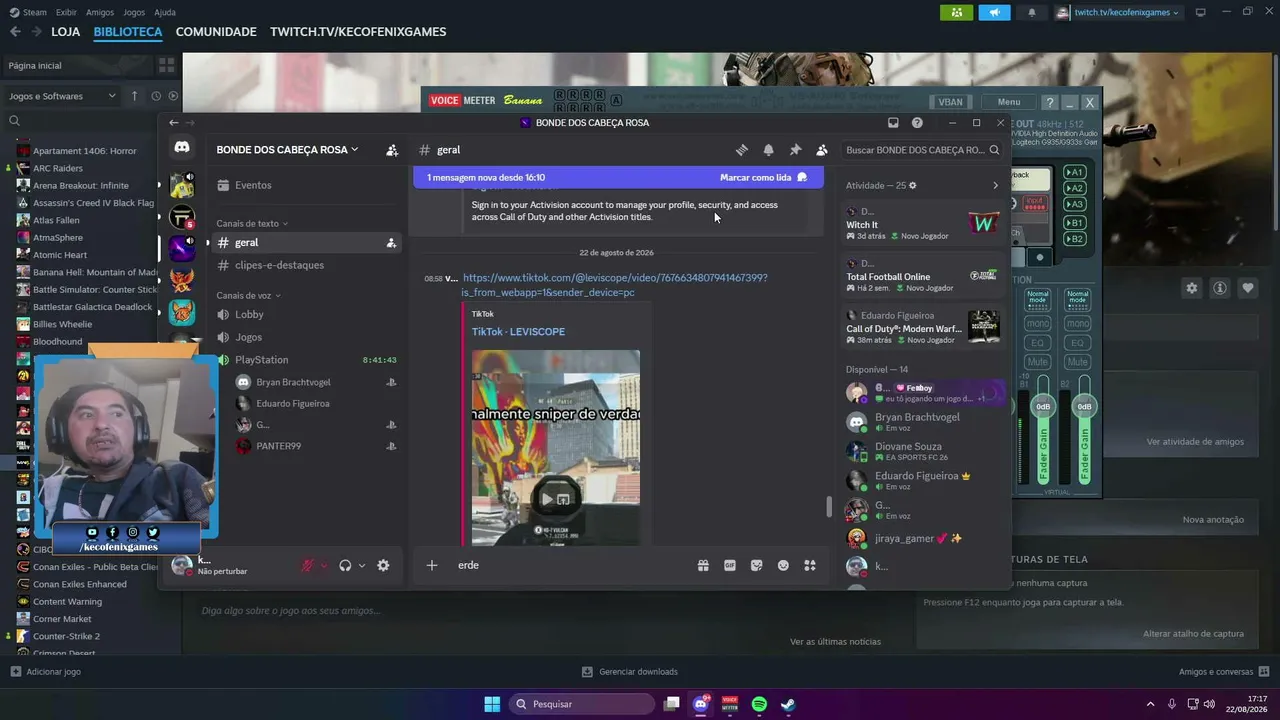Toggle Voicemeeter A1 output routing

point(1075,172)
